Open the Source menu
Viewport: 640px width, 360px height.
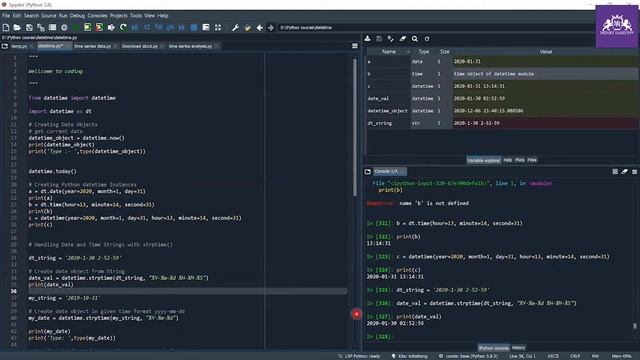48,16
